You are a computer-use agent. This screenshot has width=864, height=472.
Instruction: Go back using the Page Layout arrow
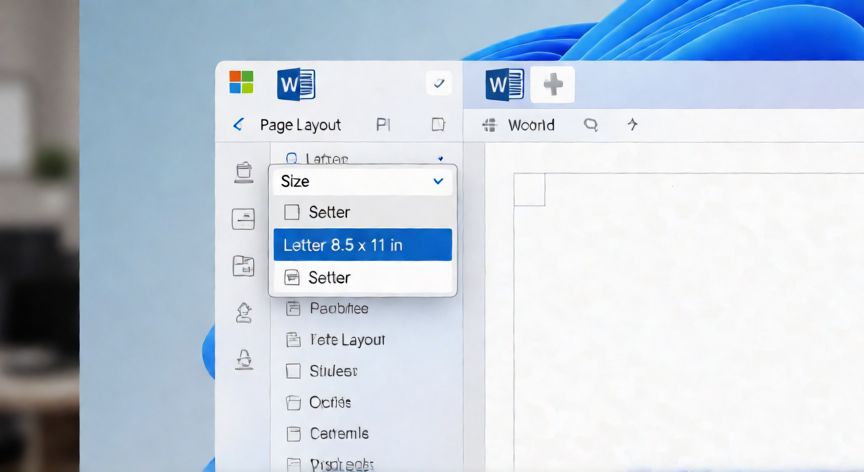(238, 124)
